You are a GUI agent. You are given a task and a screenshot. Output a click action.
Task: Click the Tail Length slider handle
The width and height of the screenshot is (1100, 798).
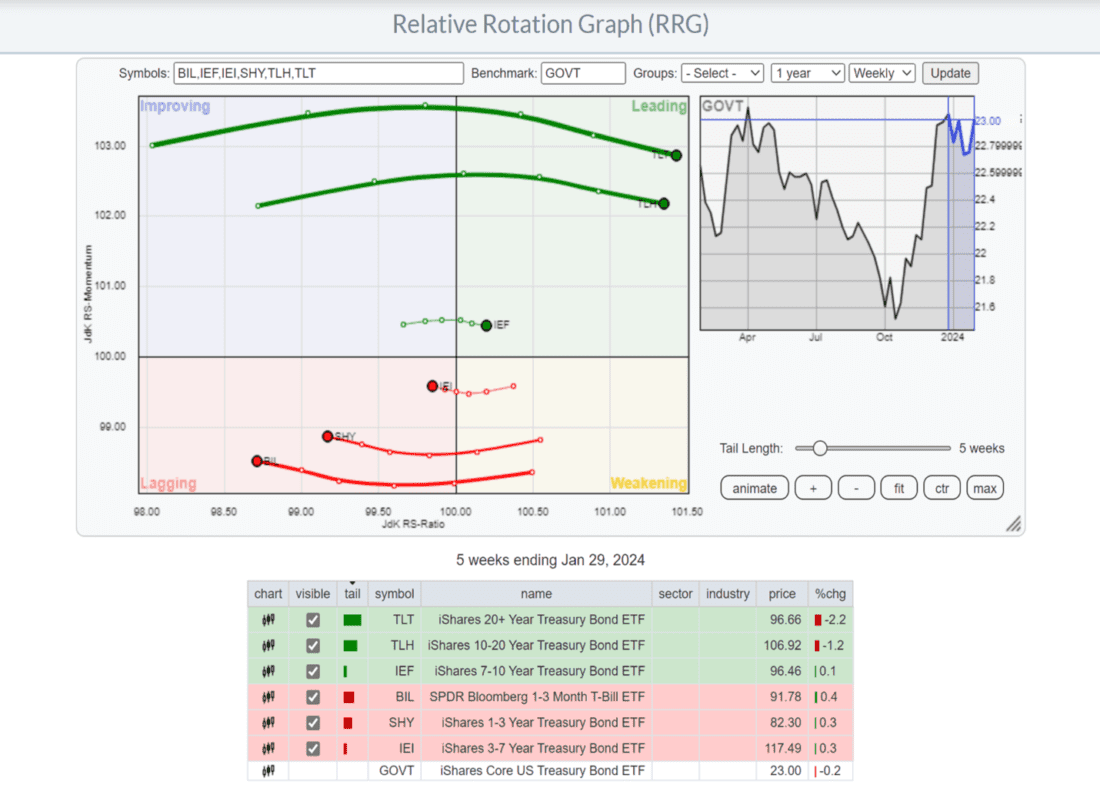coord(819,448)
